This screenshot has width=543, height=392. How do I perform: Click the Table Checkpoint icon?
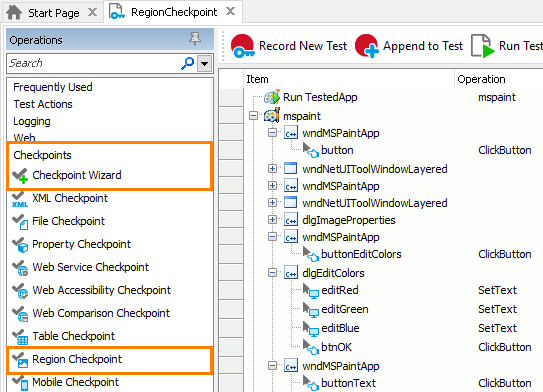pos(20,337)
